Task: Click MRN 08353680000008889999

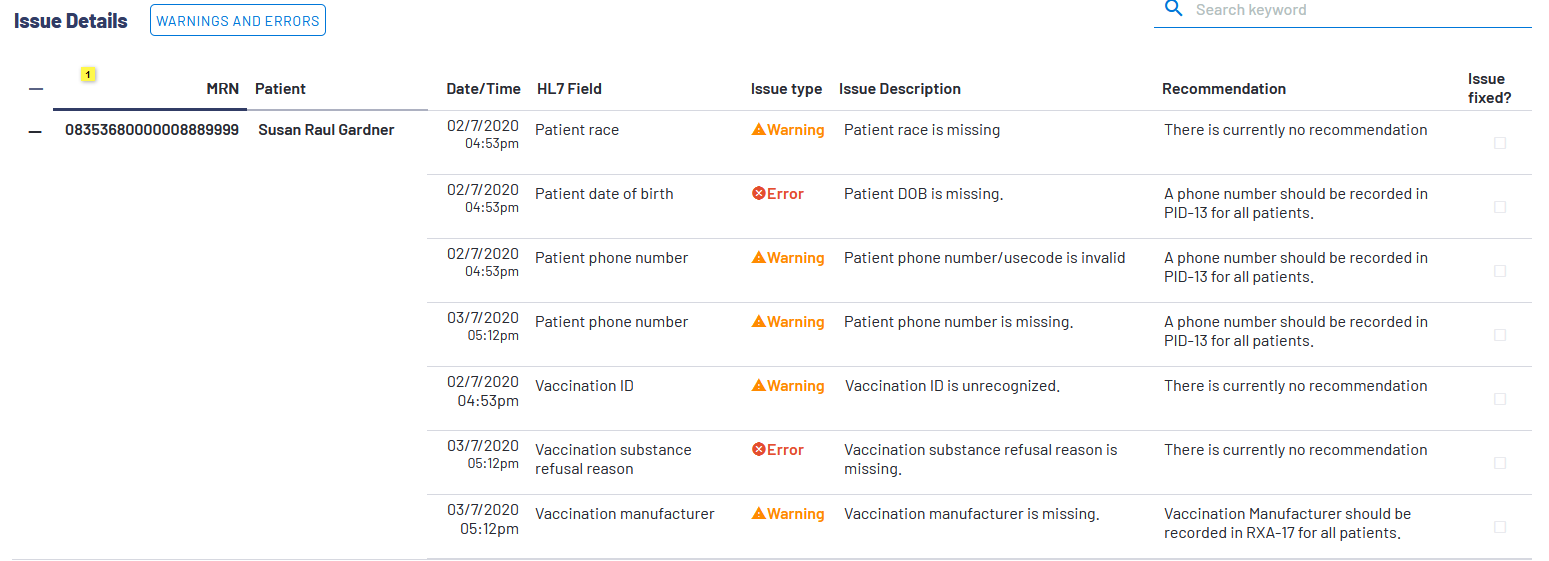Action: click(152, 130)
